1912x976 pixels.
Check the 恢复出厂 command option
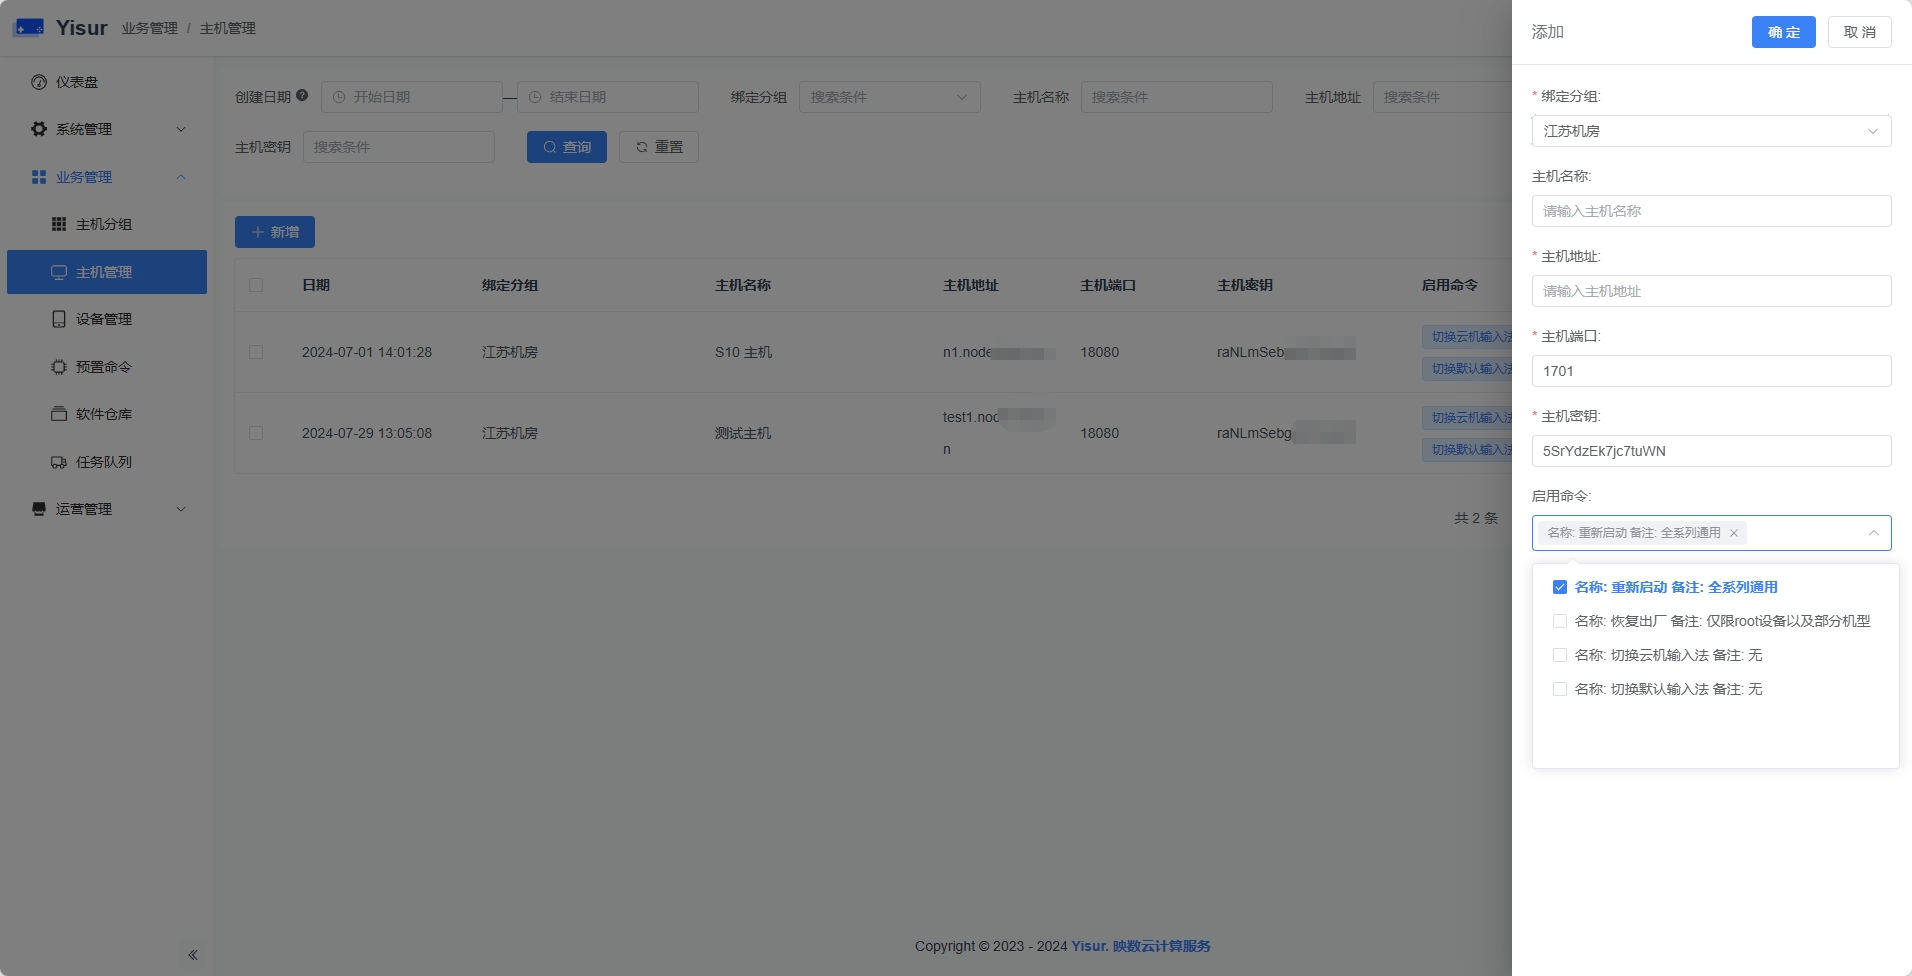[x=1560, y=621]
